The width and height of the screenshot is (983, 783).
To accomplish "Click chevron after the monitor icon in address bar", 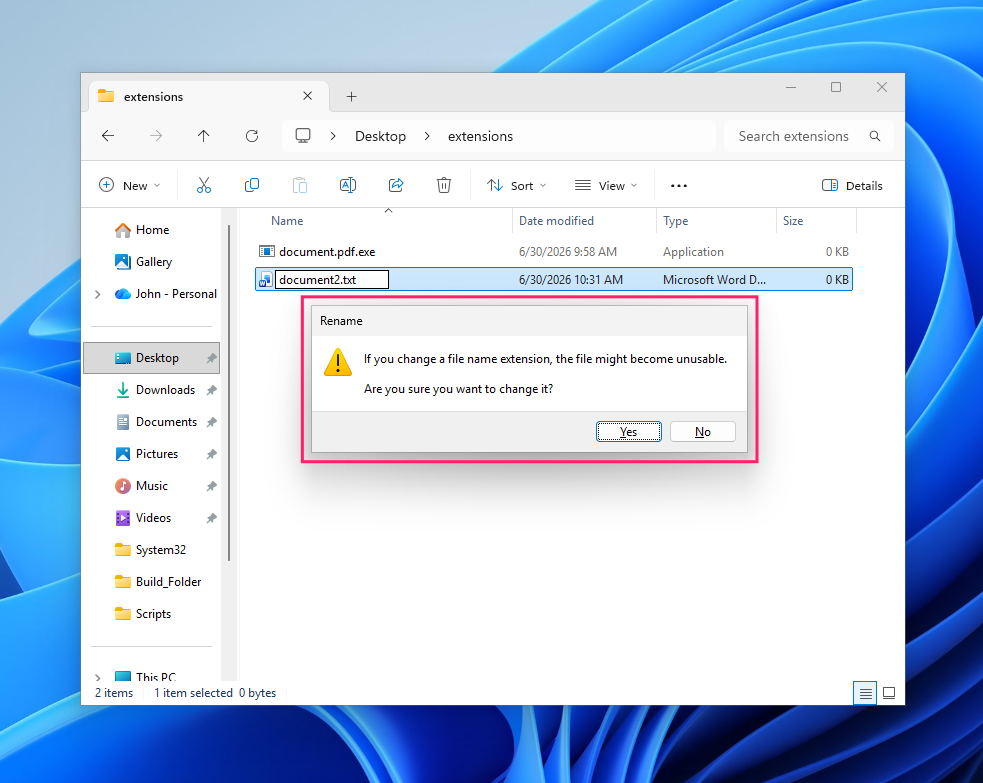I will (333, 136).
